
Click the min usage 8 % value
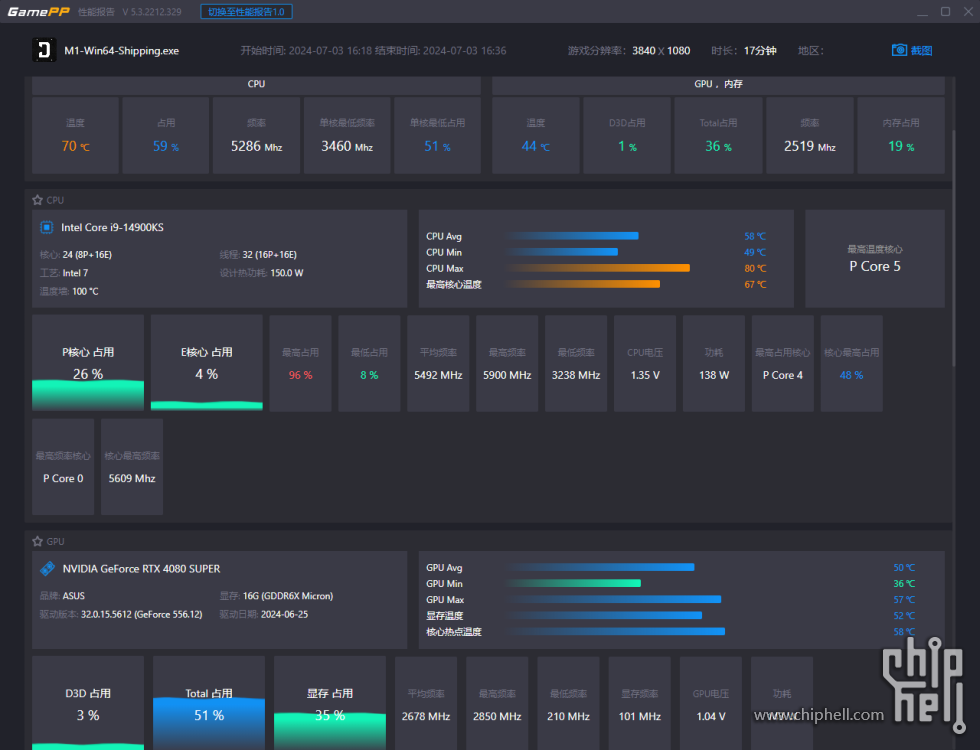coord(369,375)
